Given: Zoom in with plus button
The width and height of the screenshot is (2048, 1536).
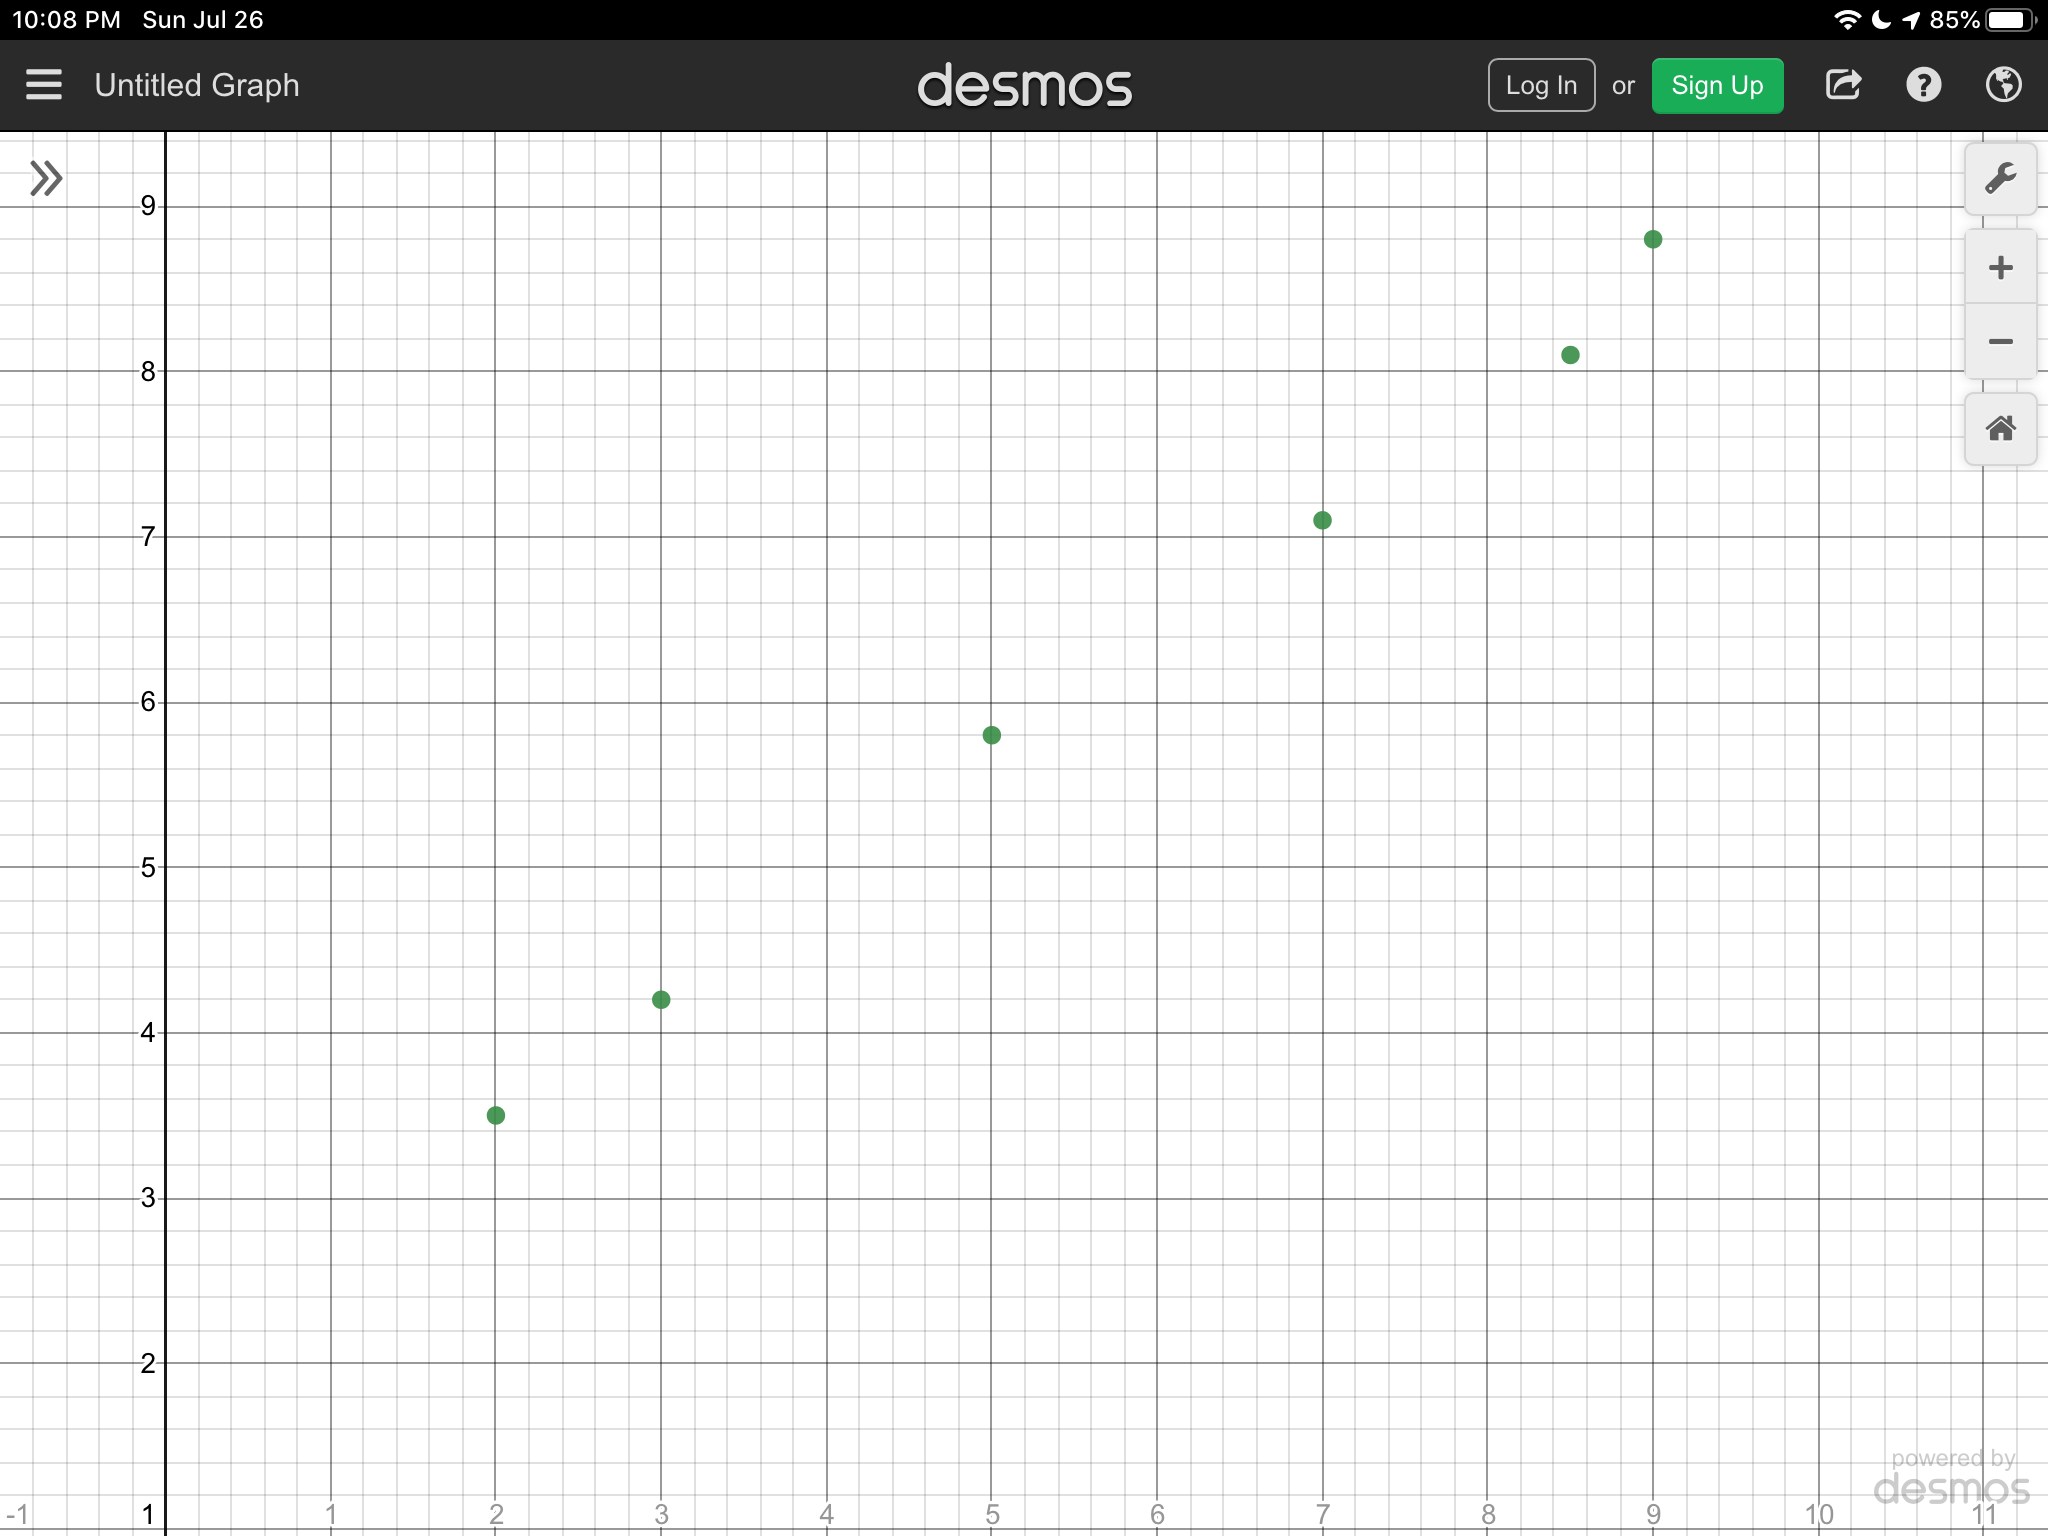Looking at the screenshot, I should [x=2000, y=267].
